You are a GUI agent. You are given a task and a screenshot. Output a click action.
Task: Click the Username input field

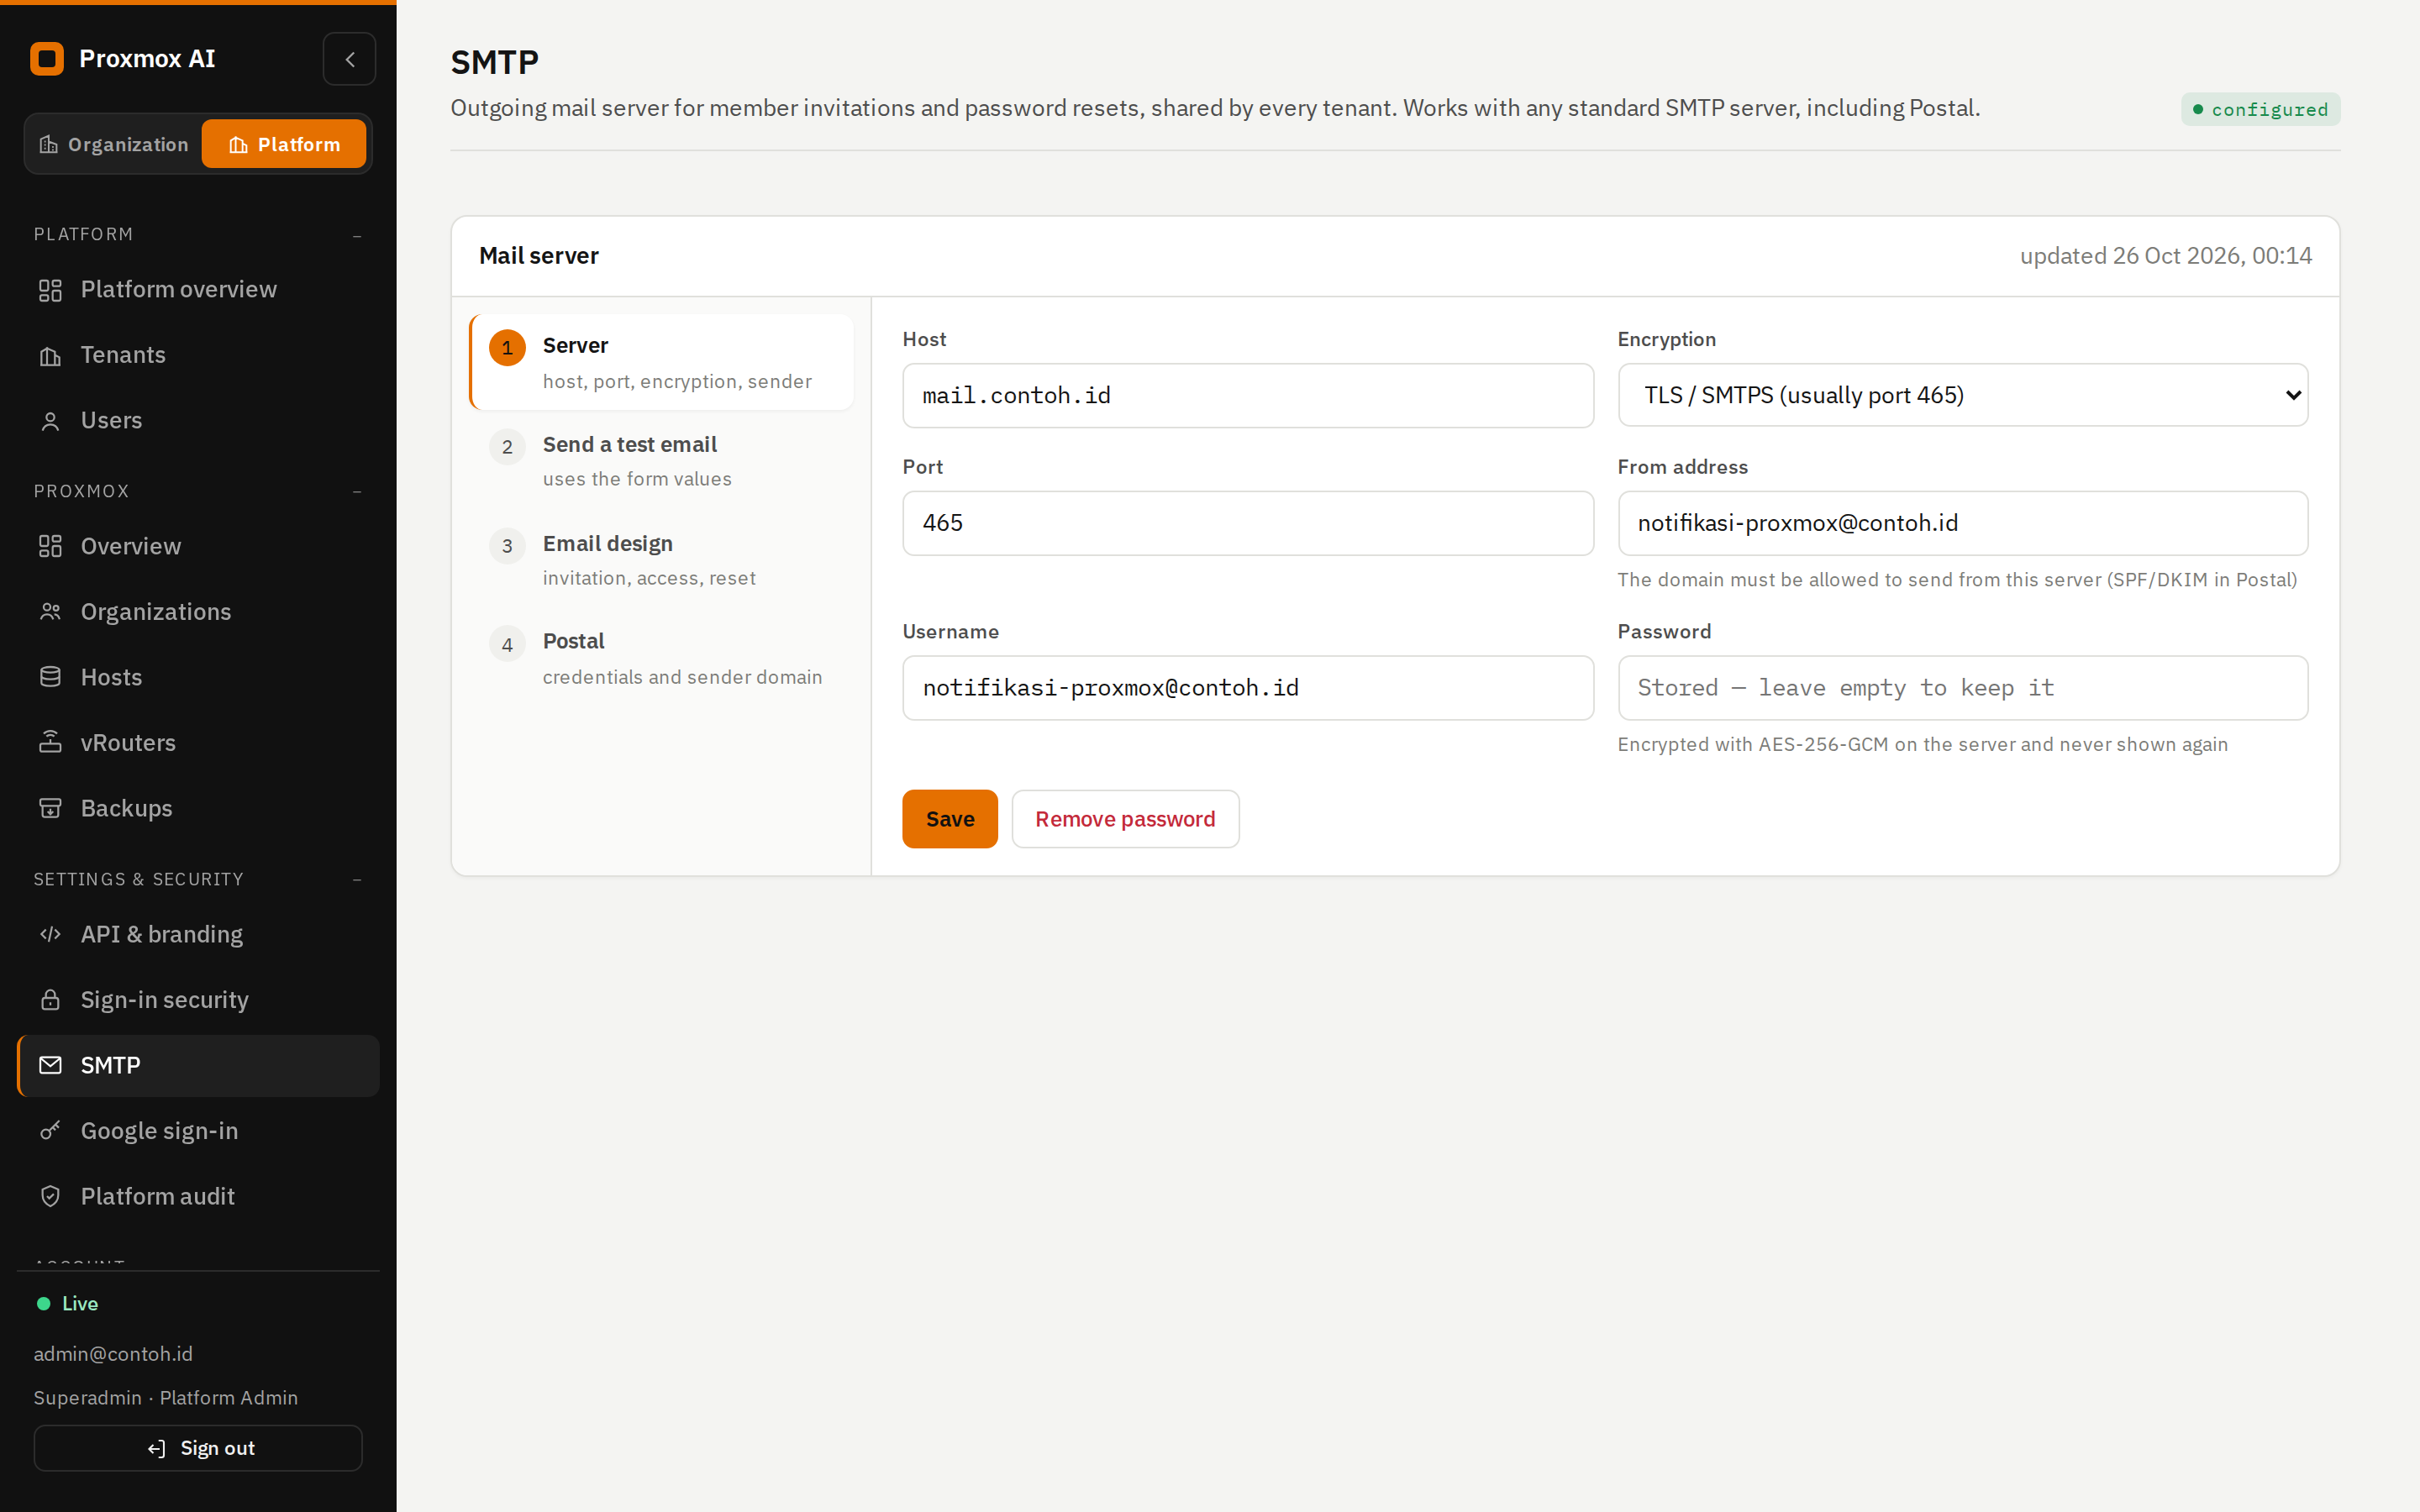pos(1247,688)
